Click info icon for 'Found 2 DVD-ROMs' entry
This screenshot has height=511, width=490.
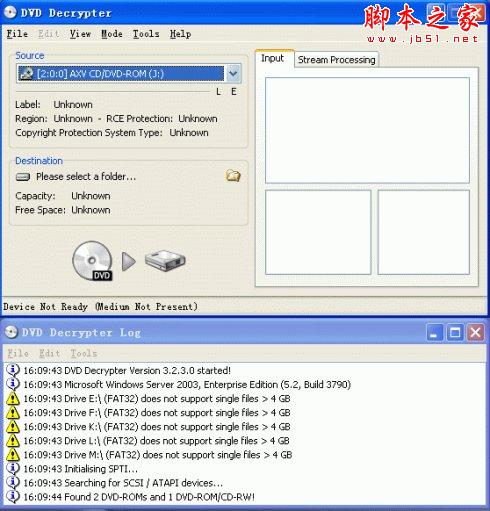13,496
